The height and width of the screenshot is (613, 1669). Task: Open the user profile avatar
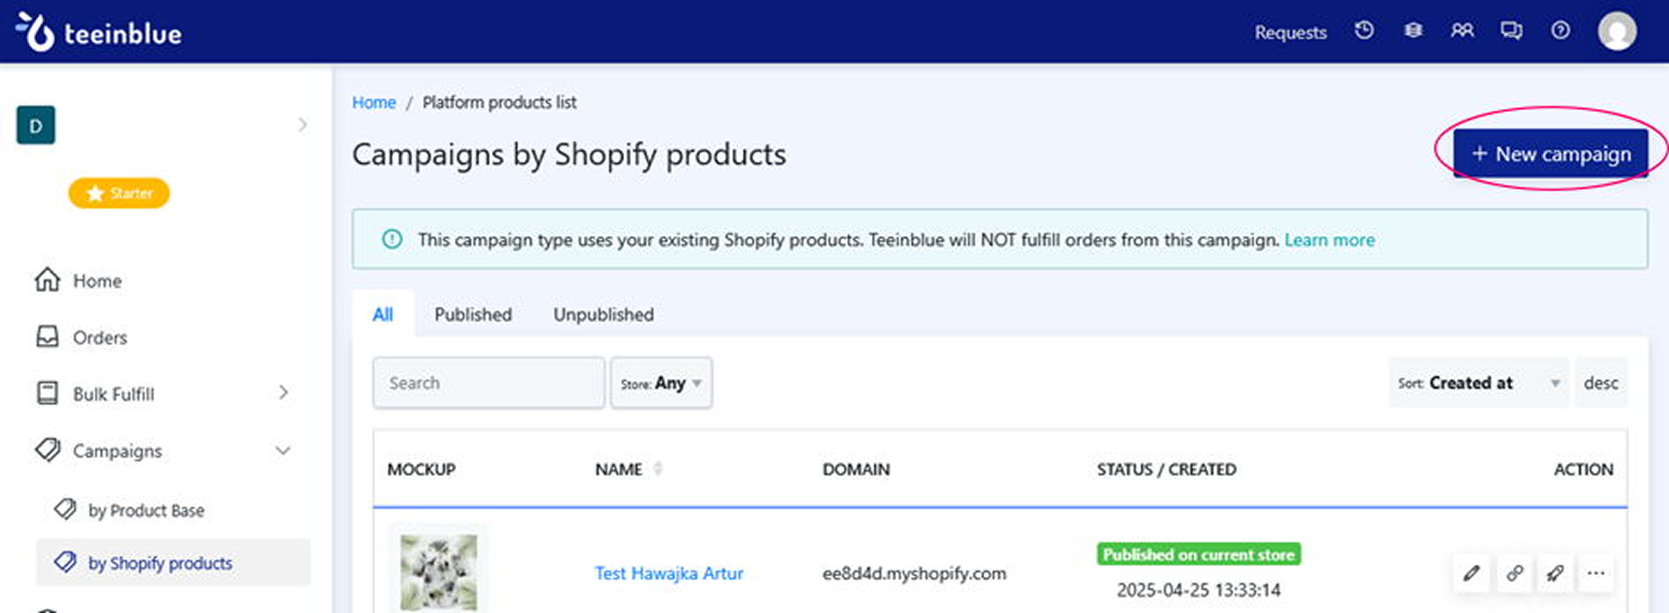point(1617,31)
